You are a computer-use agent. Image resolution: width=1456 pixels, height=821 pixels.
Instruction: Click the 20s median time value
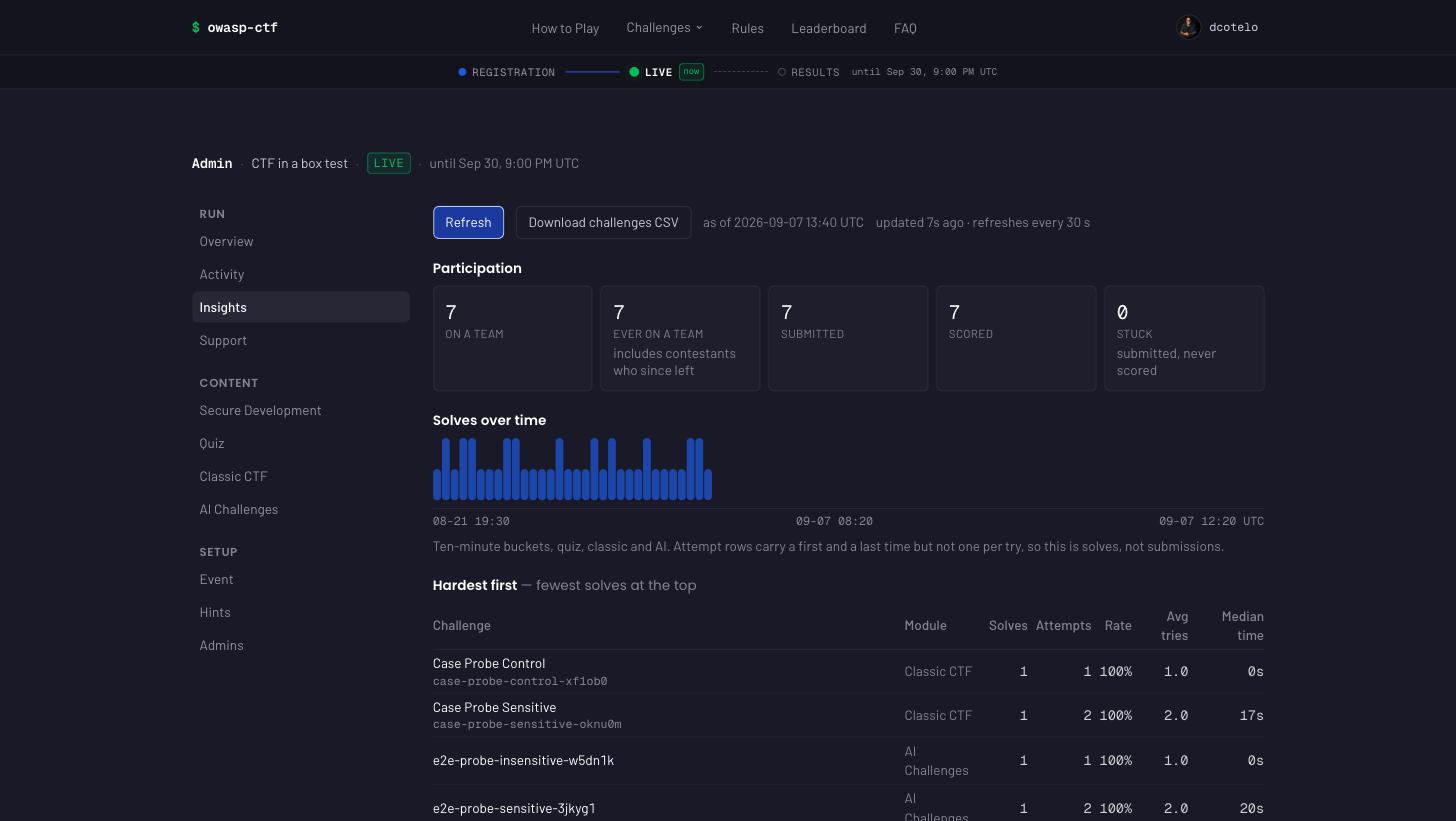pos(1251,808)
